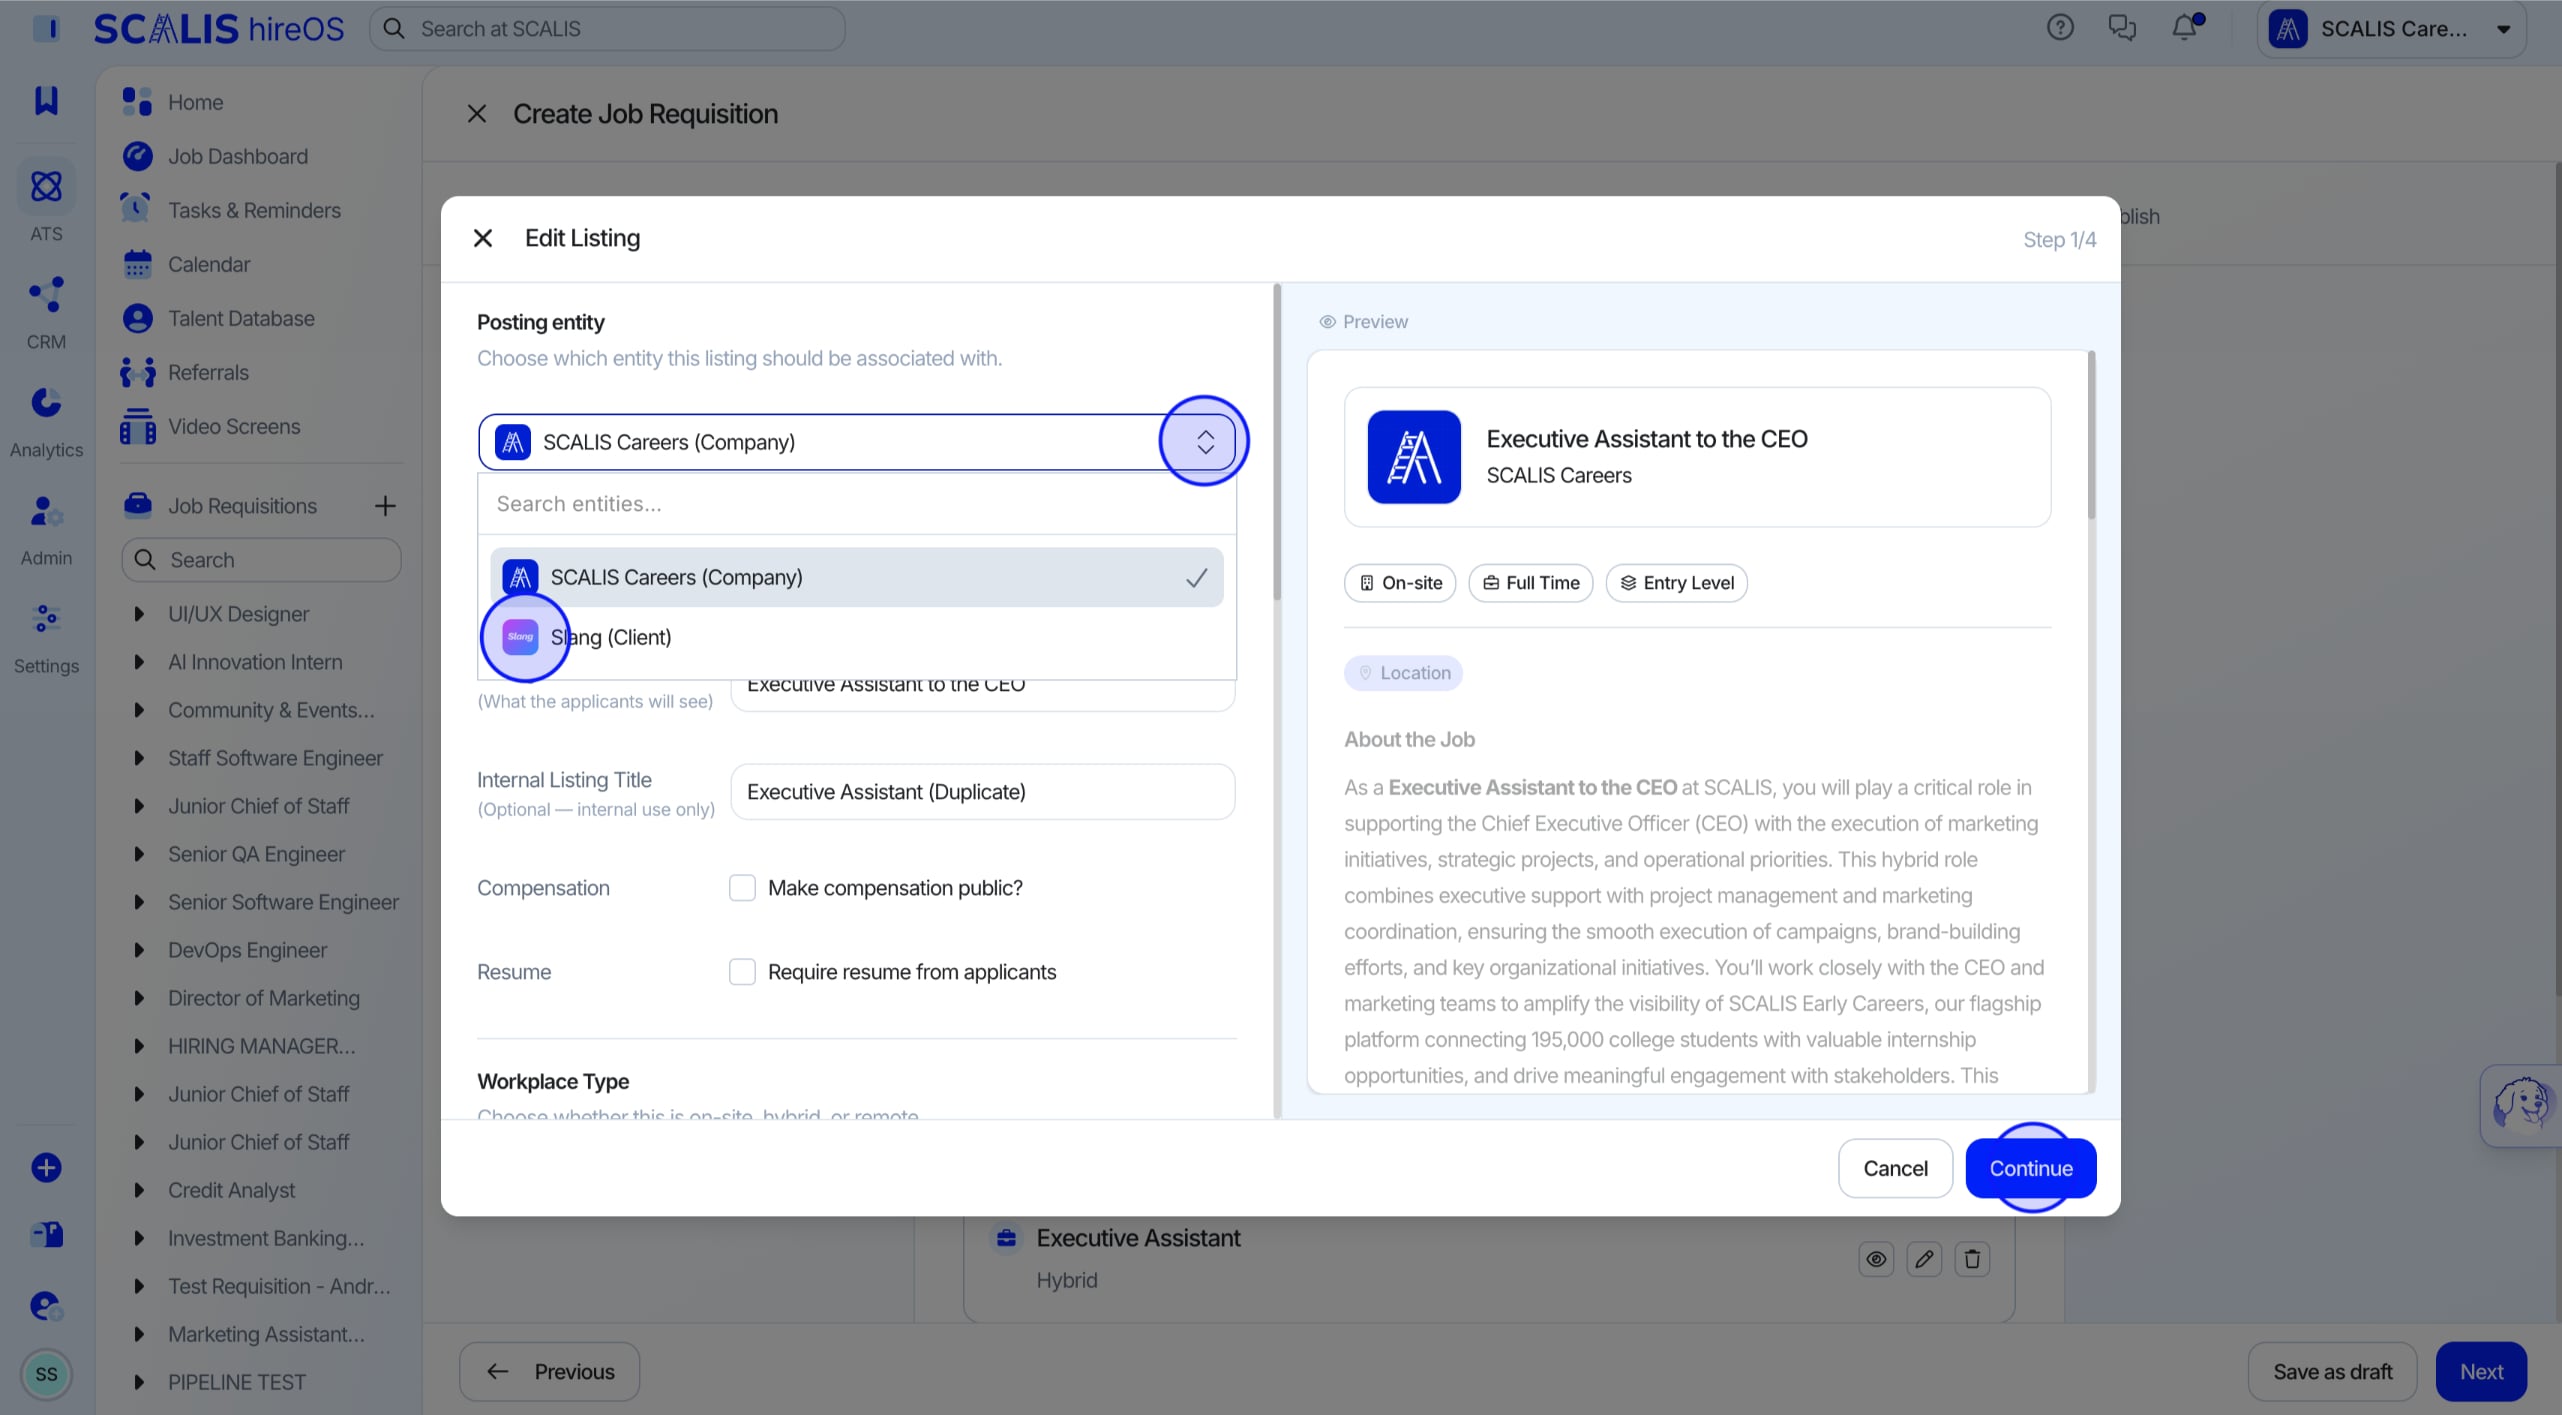Open the Settings module icon
2562x1415 pixels.
46,619
